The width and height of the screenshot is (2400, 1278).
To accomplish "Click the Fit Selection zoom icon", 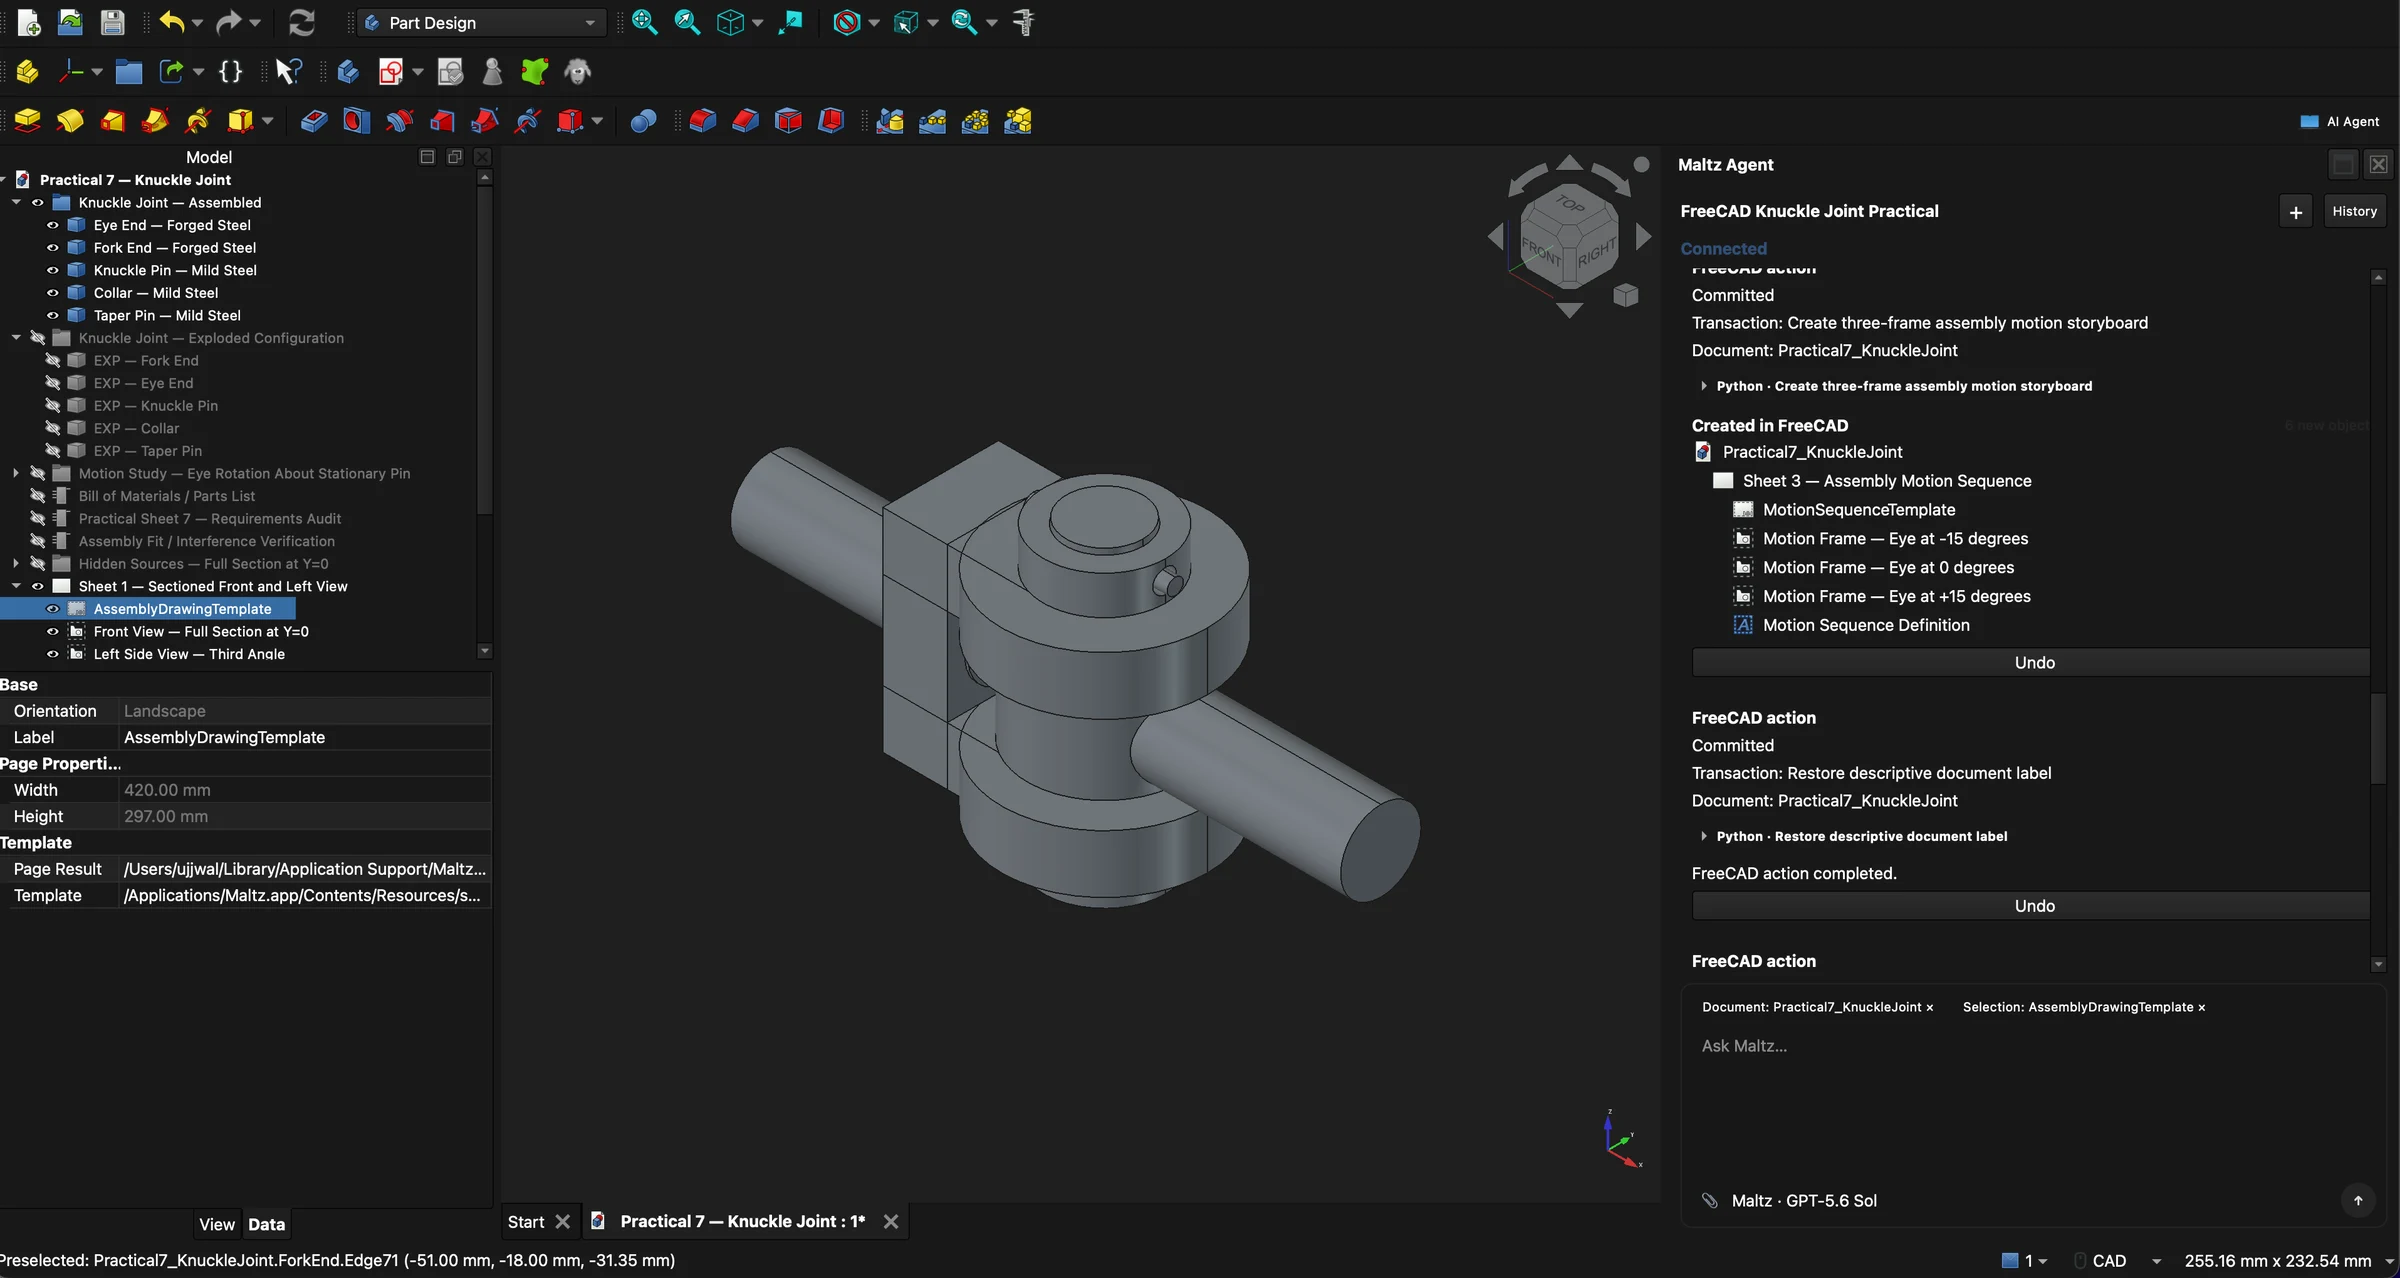I will tap(687, 22).
